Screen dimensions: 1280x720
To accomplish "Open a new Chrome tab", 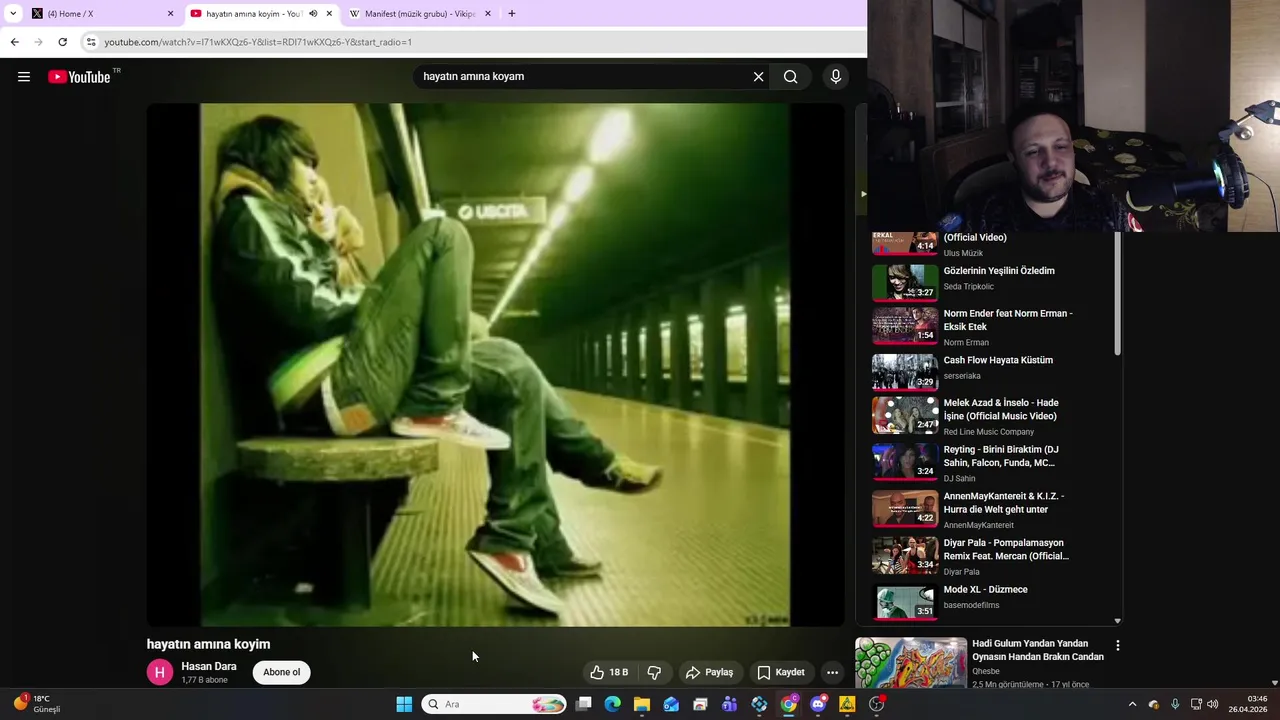I will click(x=511, y=14).
